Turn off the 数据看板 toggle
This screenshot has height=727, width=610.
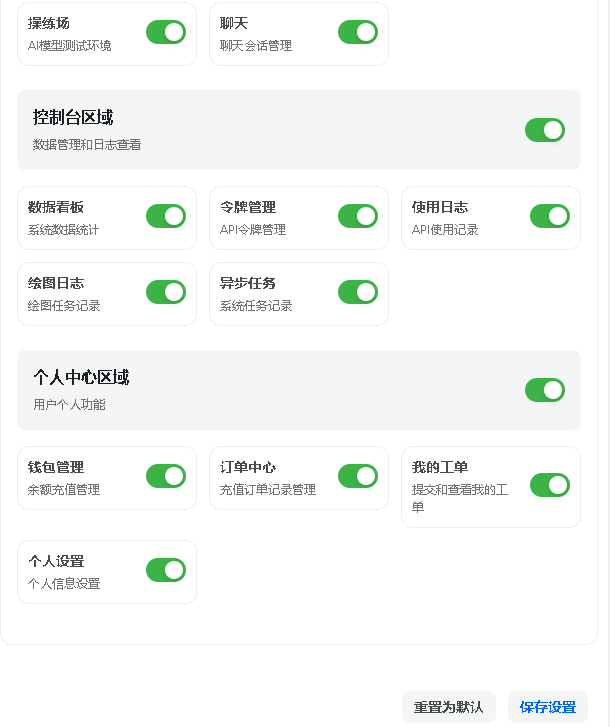pyautogui.click(x=166, y=216)
